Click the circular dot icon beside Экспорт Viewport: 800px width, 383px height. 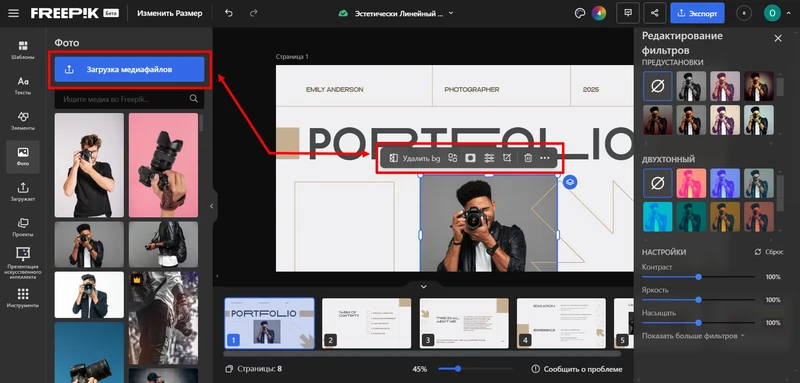point(744,13)
